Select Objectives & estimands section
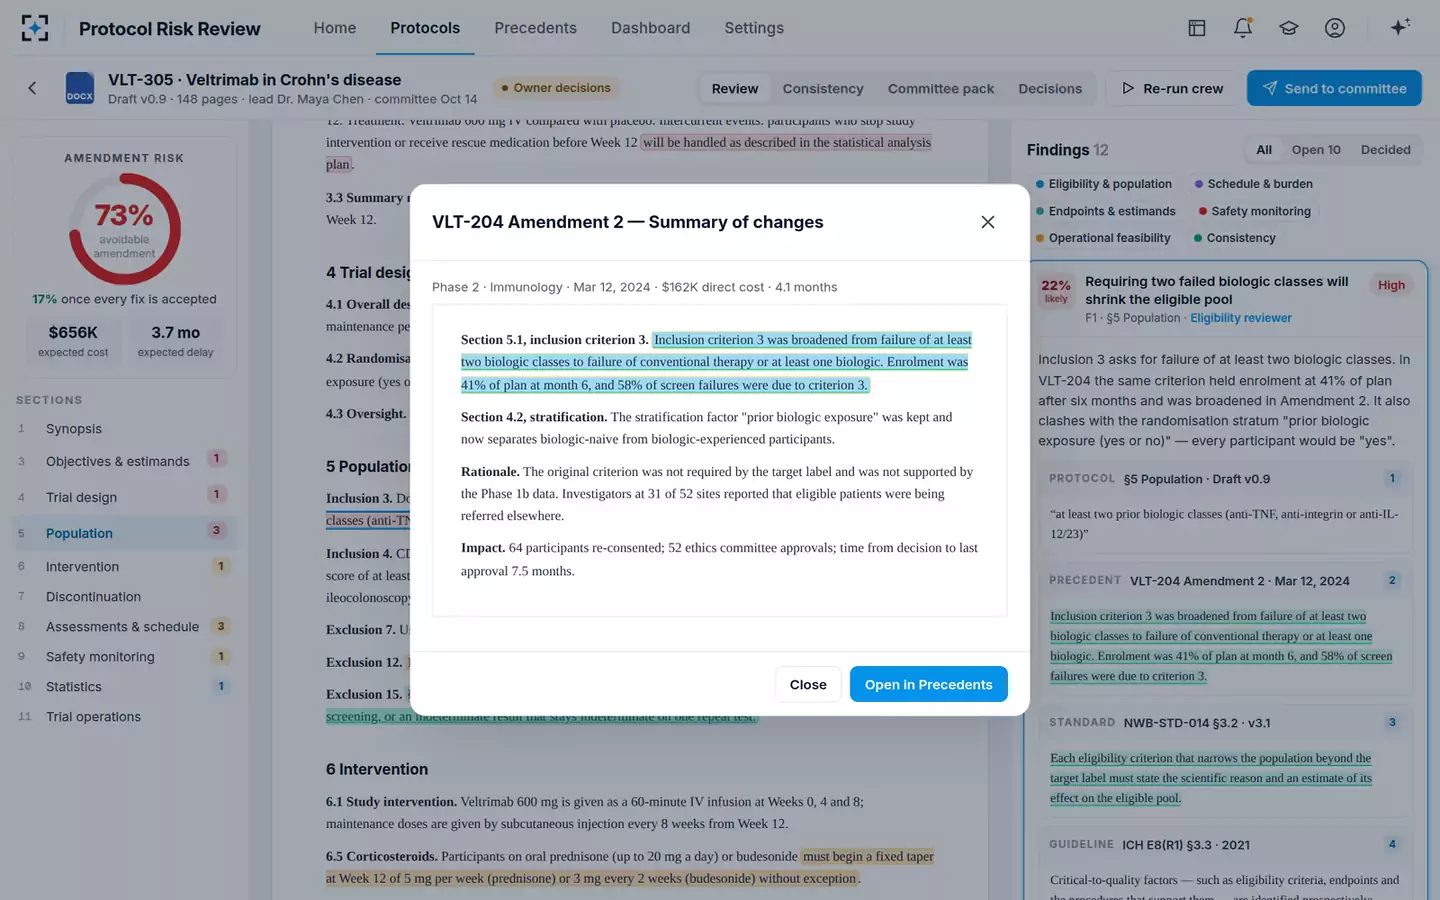1440x900 pixels. click(x=124, y=461)
